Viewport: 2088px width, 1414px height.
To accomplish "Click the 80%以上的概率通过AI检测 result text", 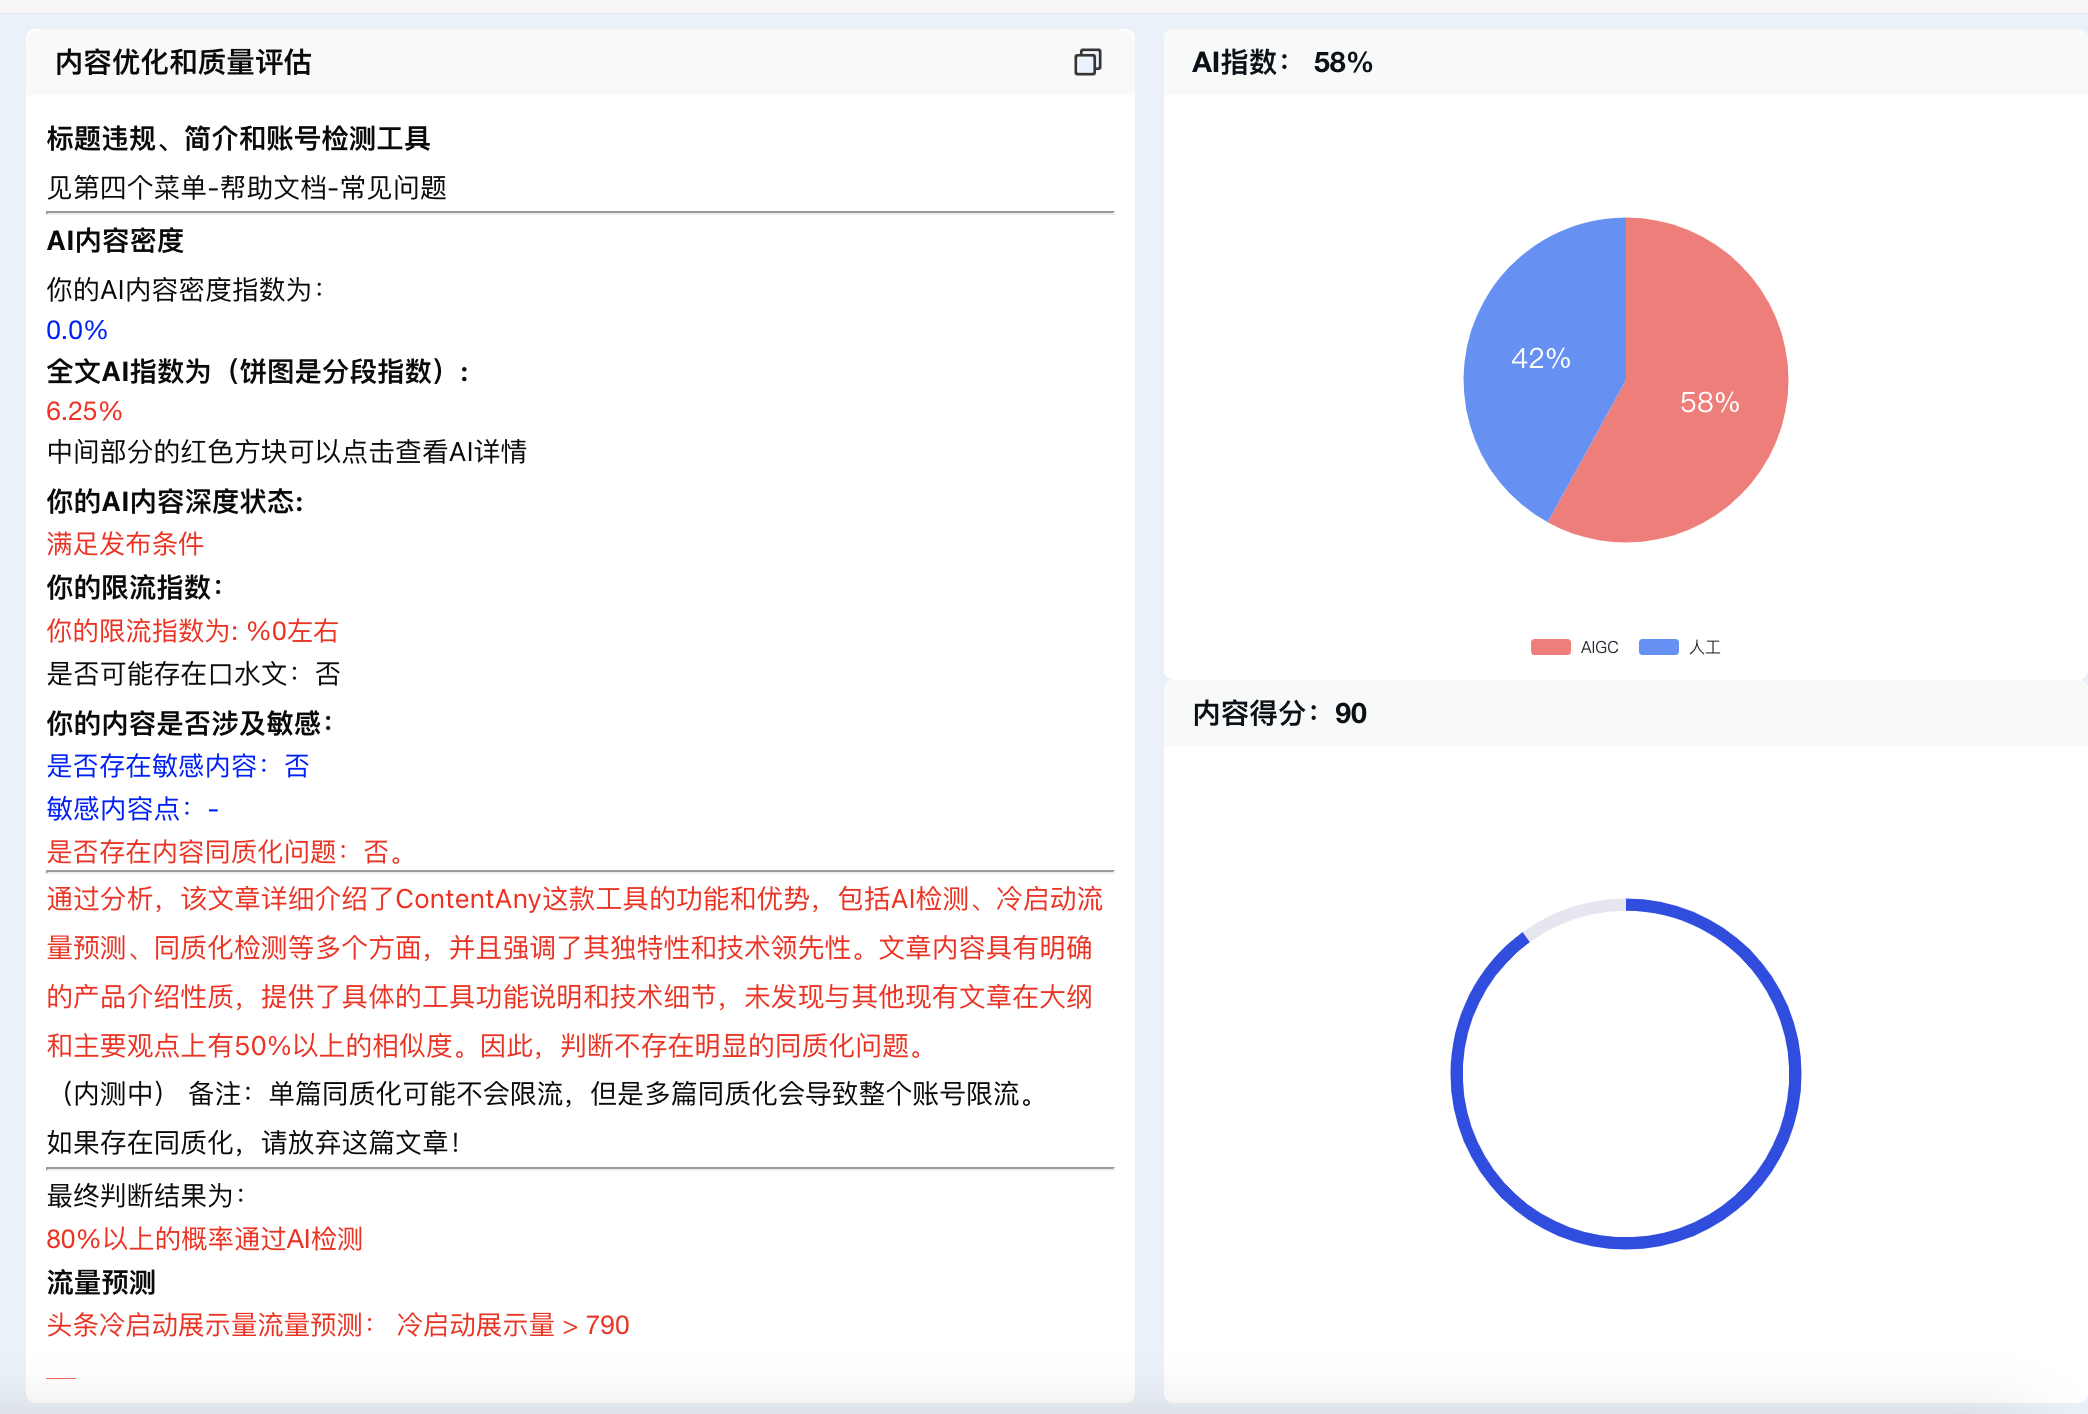I will coord(205,1239).
